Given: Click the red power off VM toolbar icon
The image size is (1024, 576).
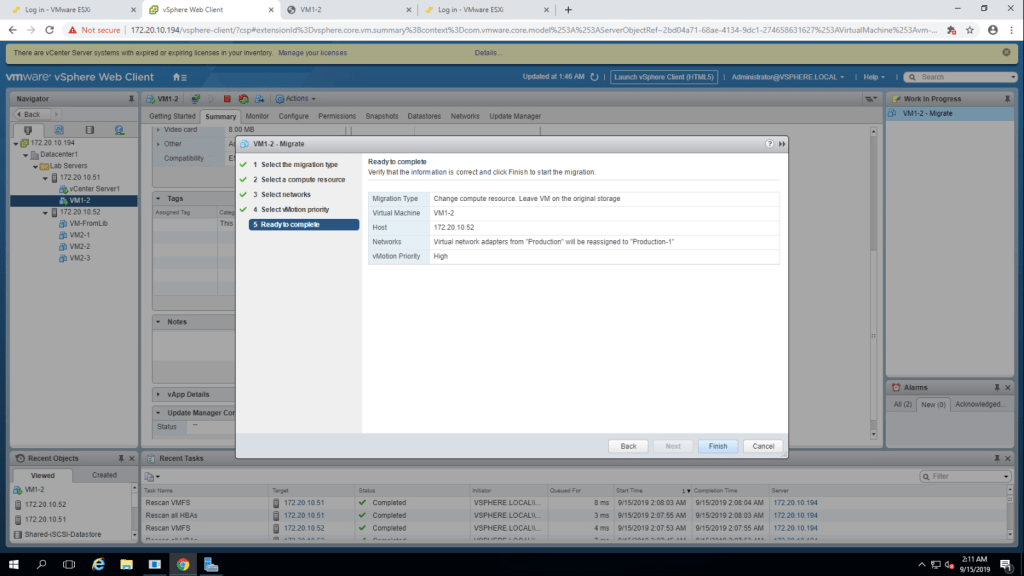Looking at the screenshot, I should (227, 99).
